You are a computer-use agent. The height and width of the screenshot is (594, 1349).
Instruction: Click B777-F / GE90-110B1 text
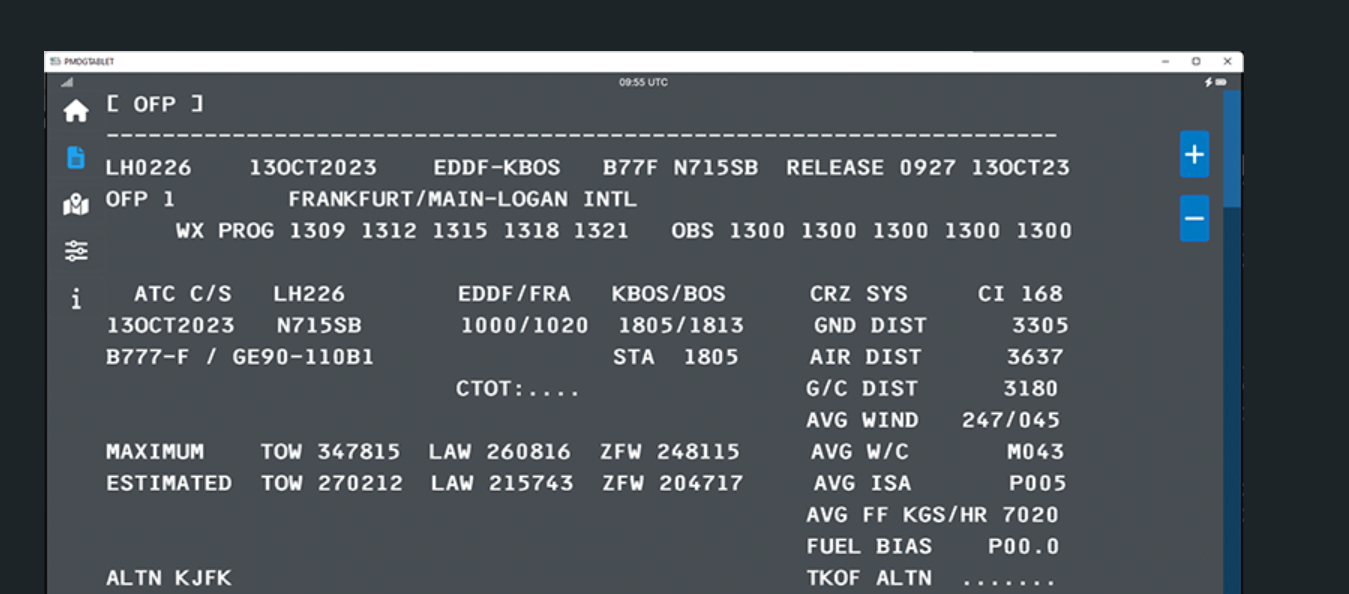click(240, 357)
